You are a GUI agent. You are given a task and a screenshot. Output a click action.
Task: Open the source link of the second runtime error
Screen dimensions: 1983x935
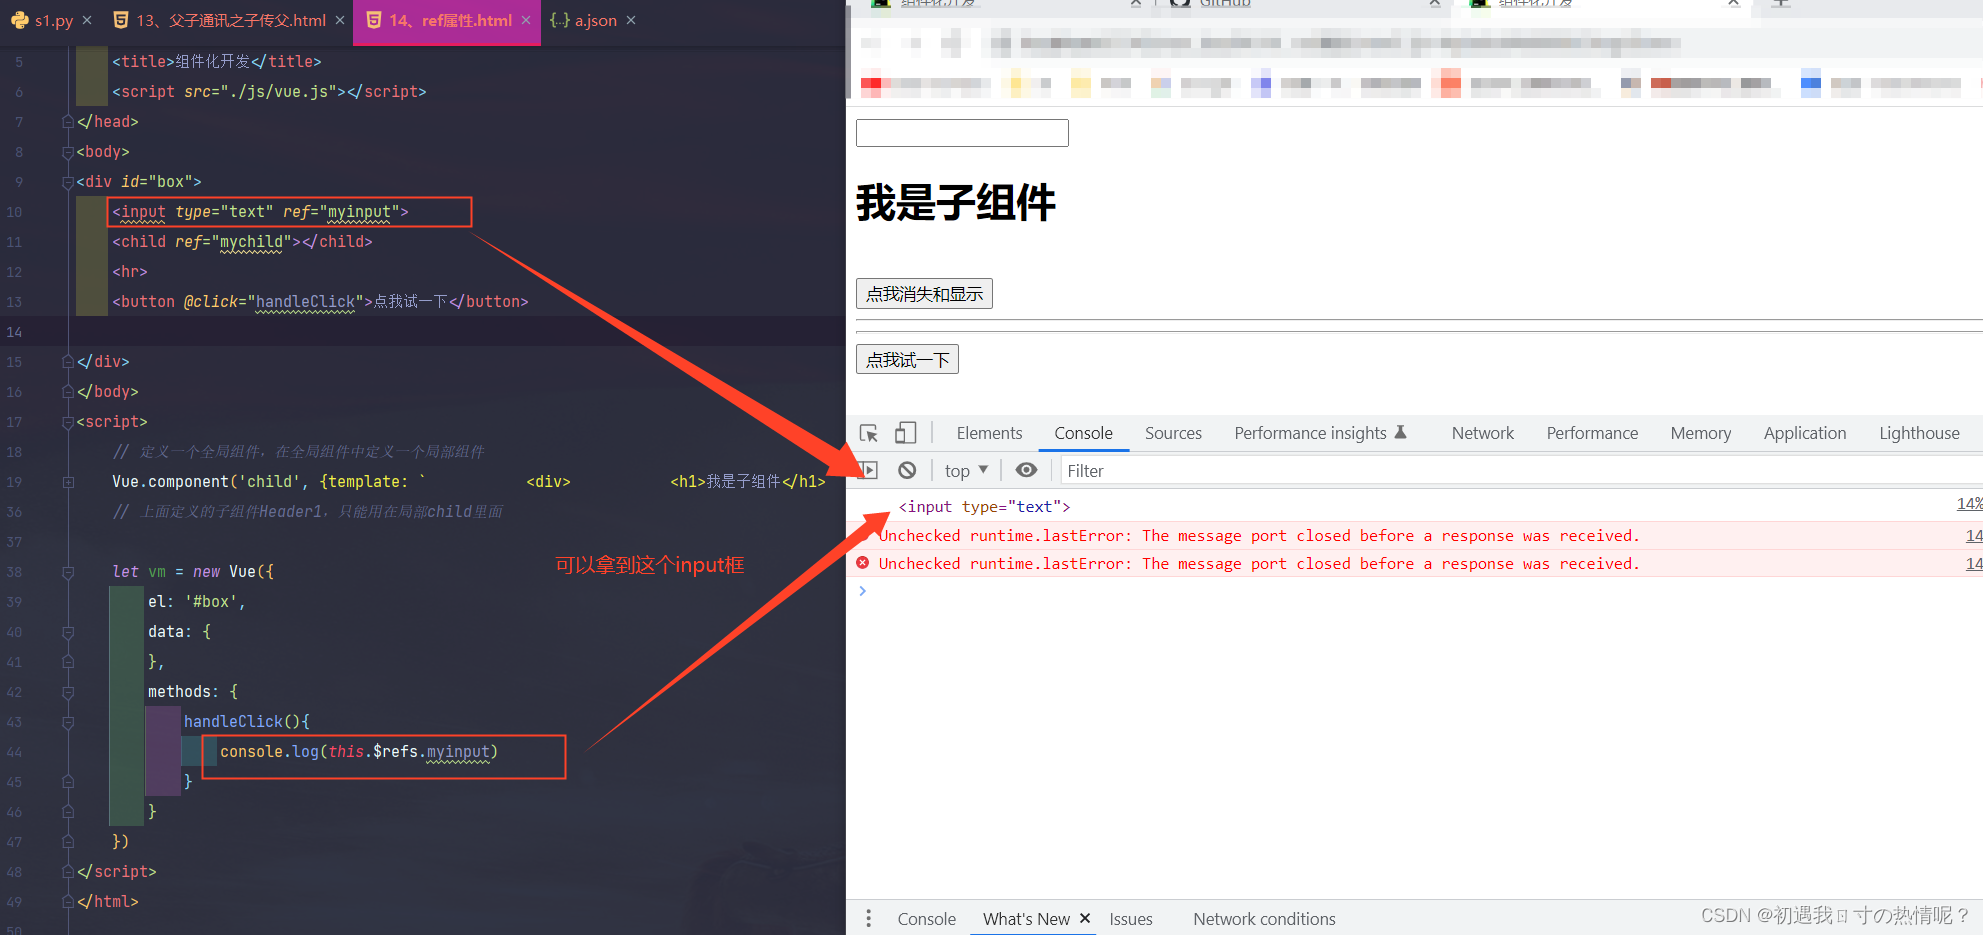point(1974,564)
